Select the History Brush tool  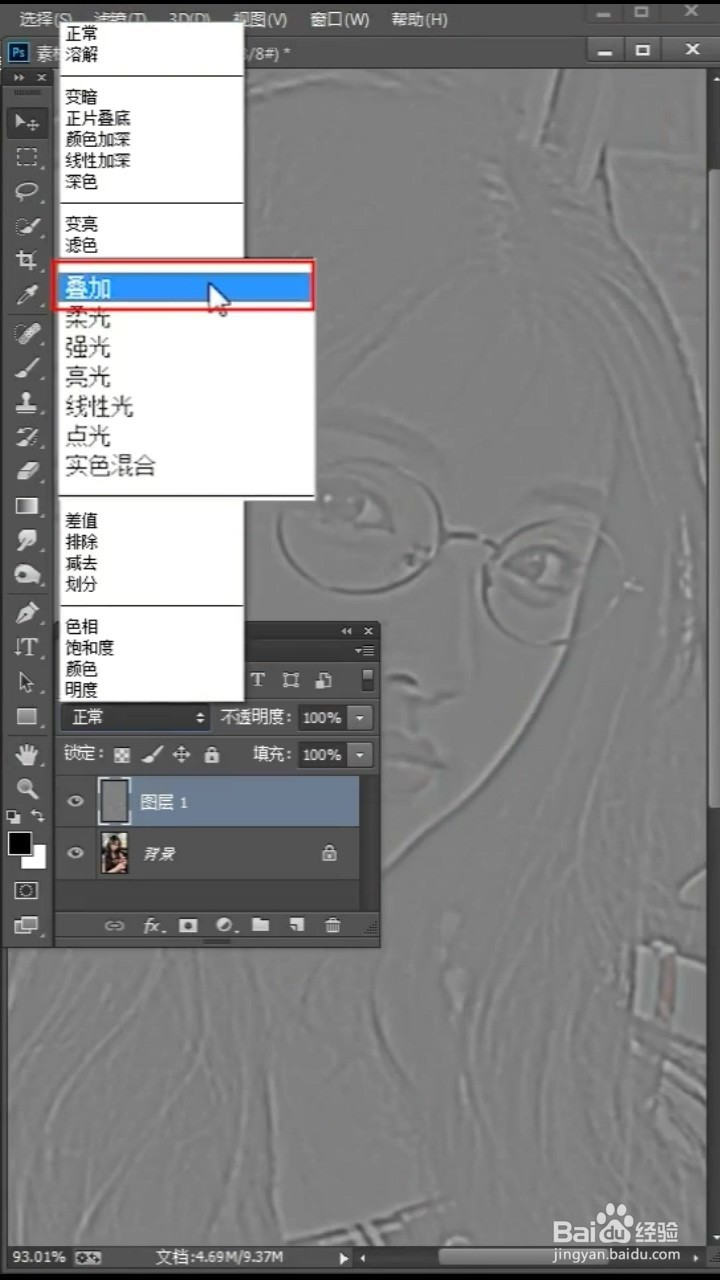click(27, 437)
